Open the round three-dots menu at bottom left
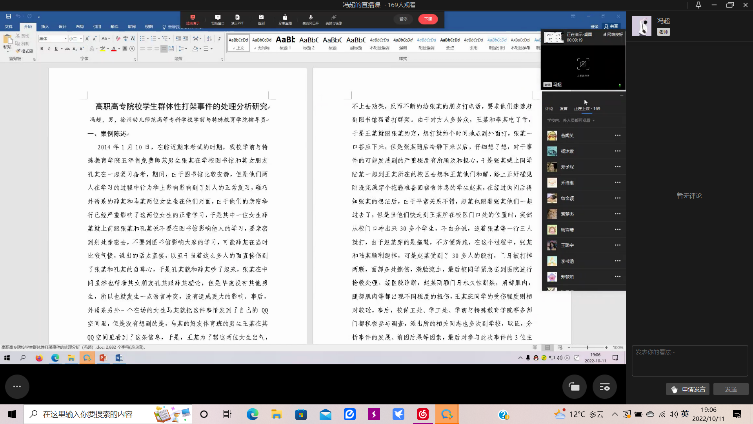 (16, 385)
